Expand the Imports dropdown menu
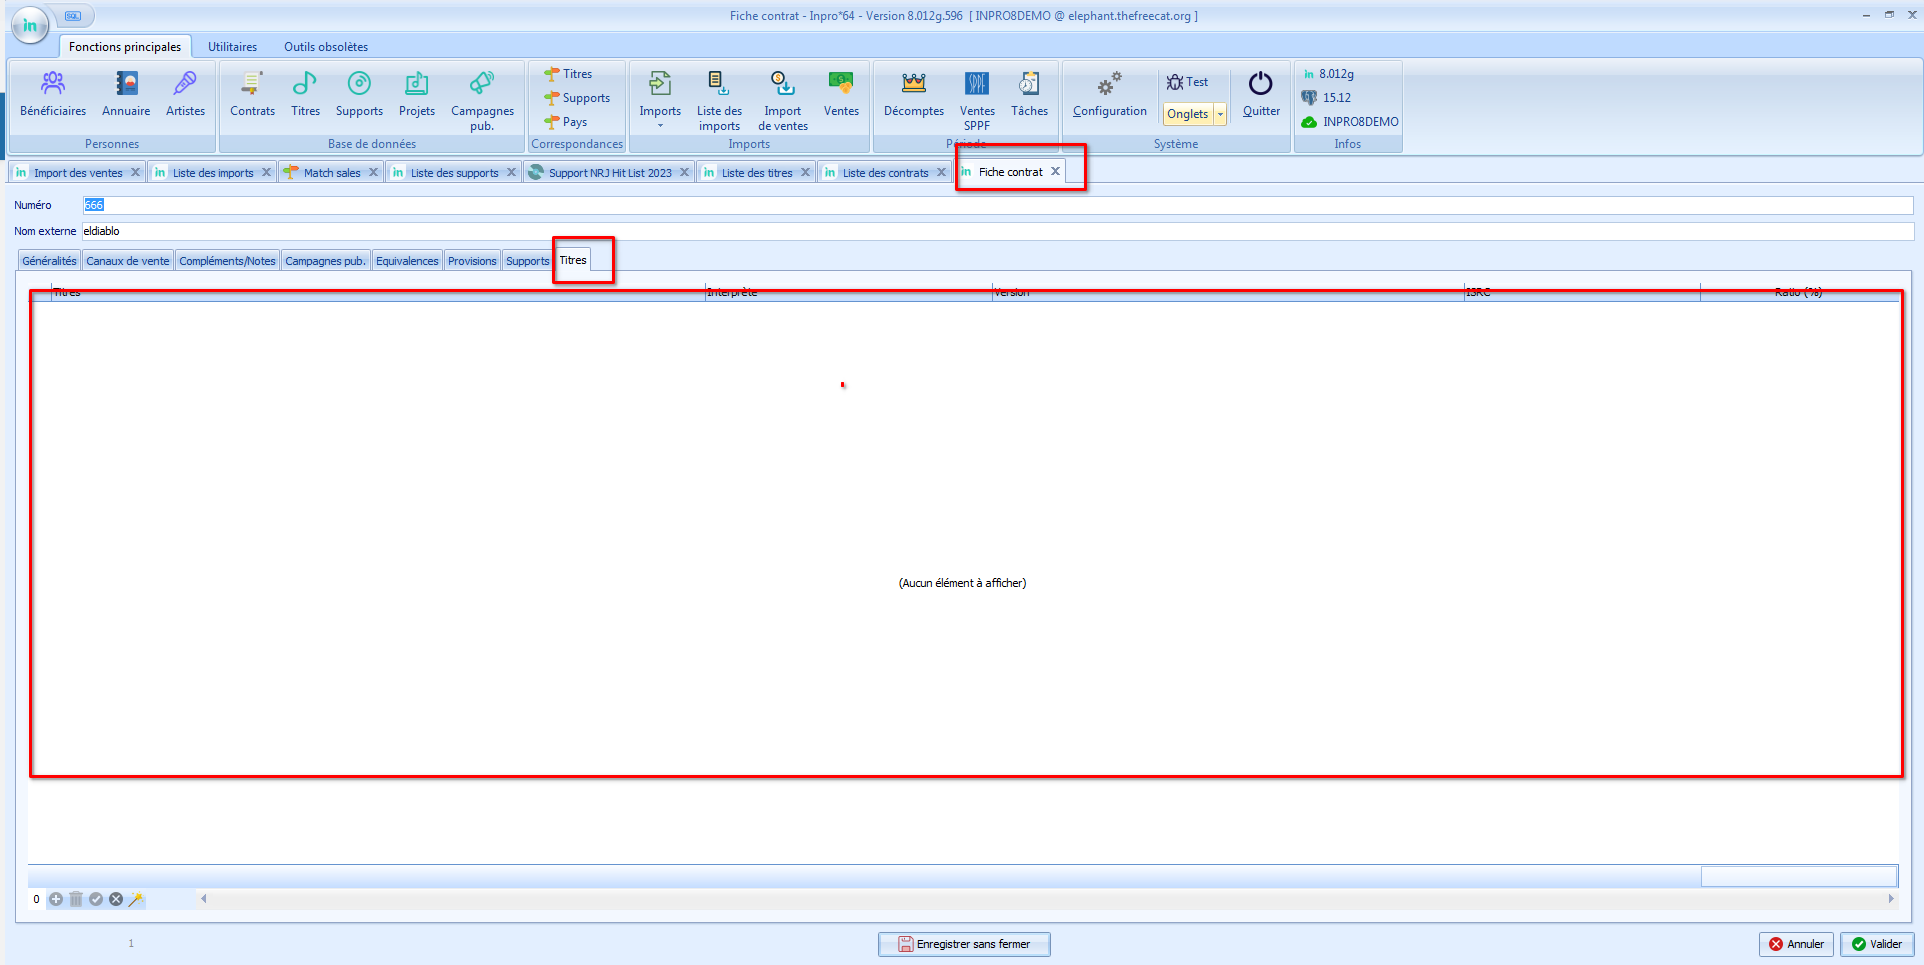This screenshot has height=965, width=1924. tap(660, 126)
